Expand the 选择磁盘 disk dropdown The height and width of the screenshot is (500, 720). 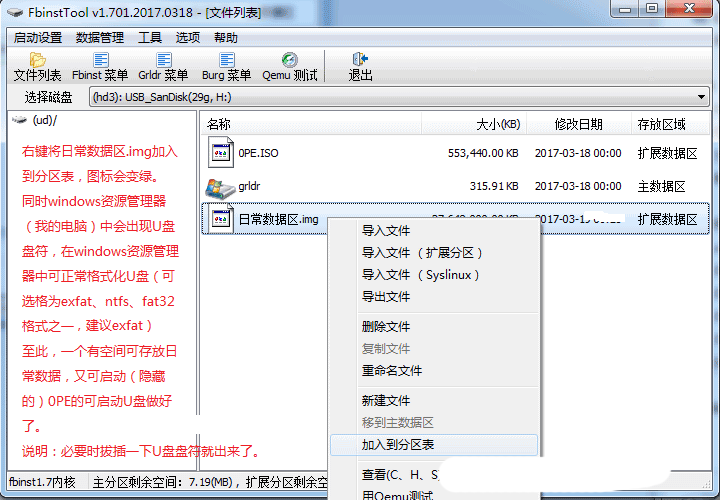[x=701, y=97]
